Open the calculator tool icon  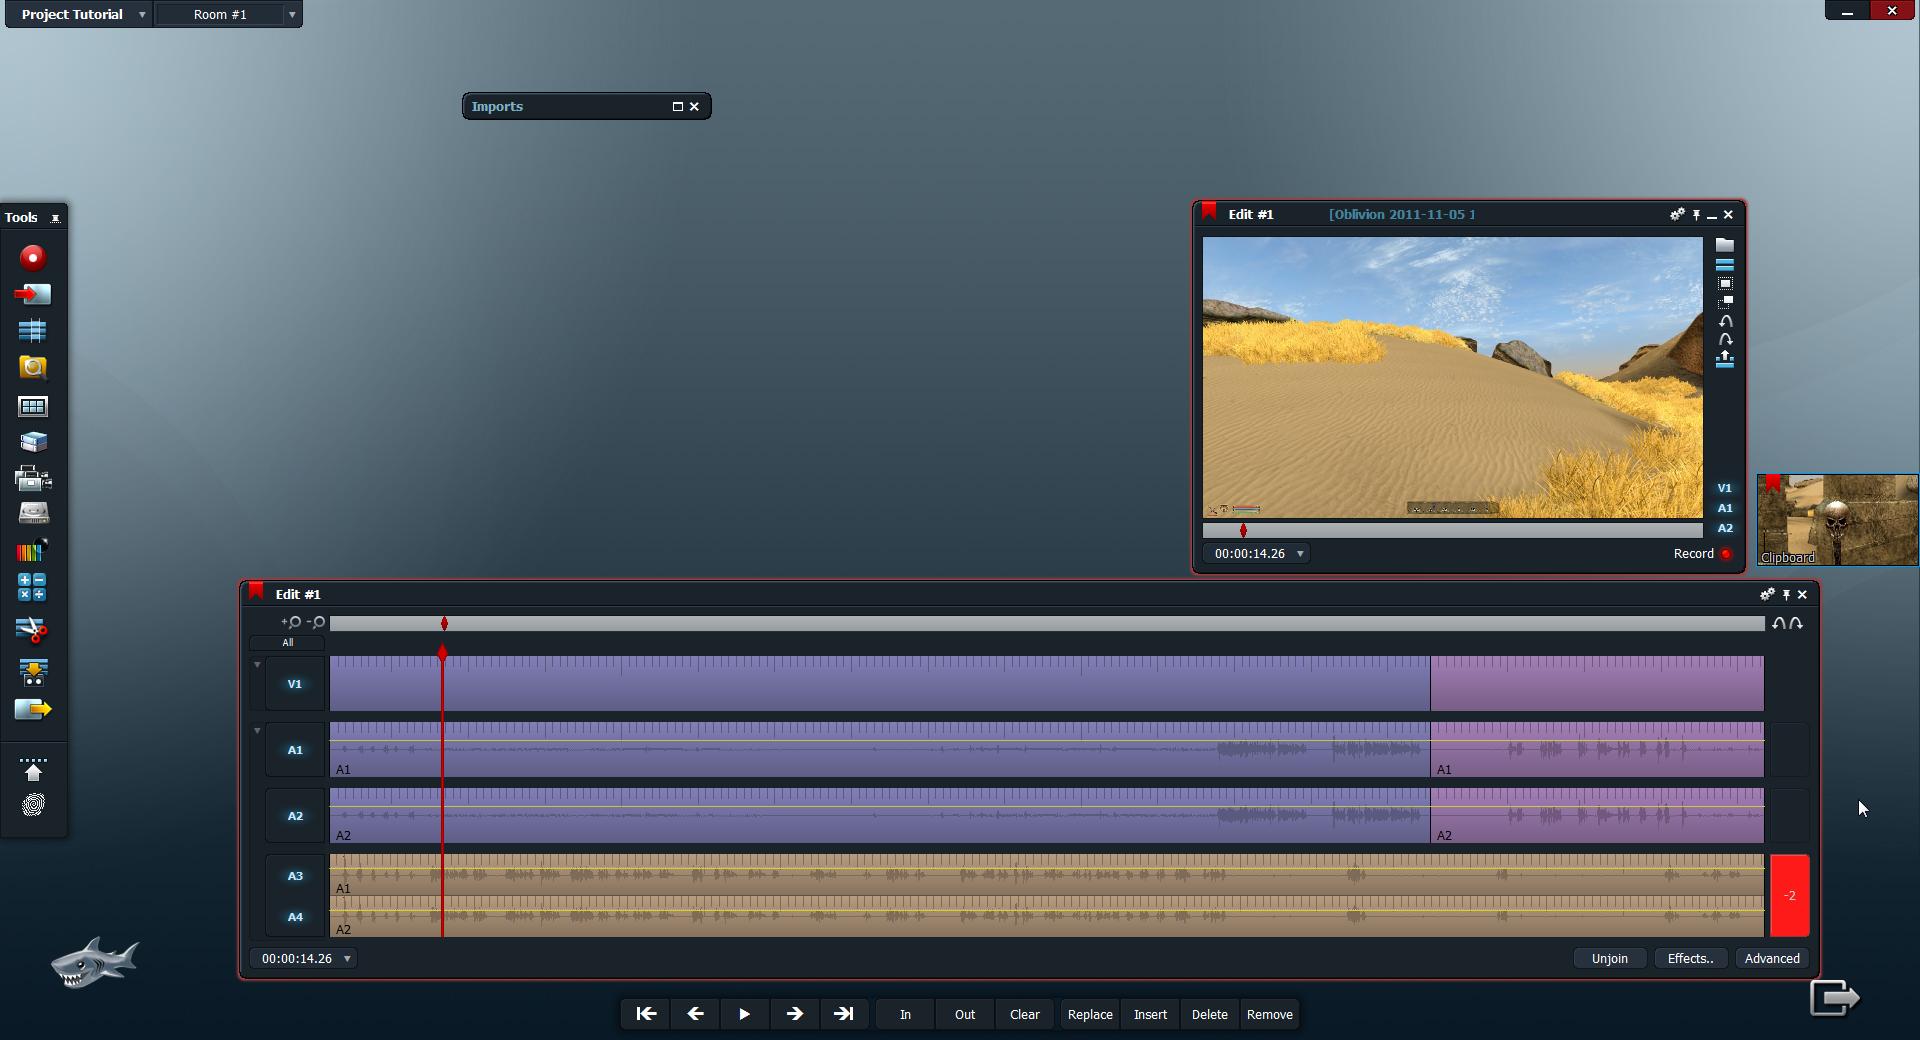[32, 587]
